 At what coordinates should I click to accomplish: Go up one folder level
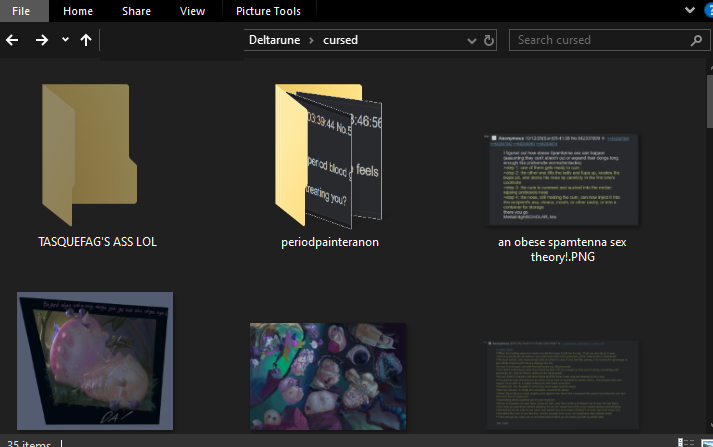pos(86,40)
